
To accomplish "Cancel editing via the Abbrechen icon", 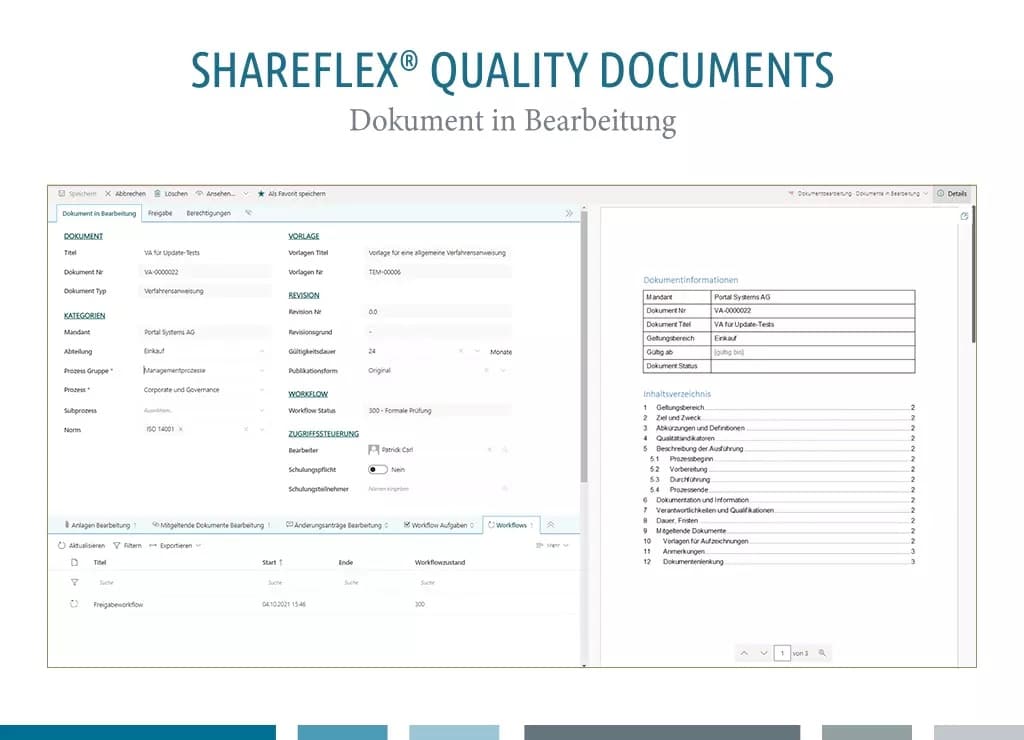I will coord(108,193).
